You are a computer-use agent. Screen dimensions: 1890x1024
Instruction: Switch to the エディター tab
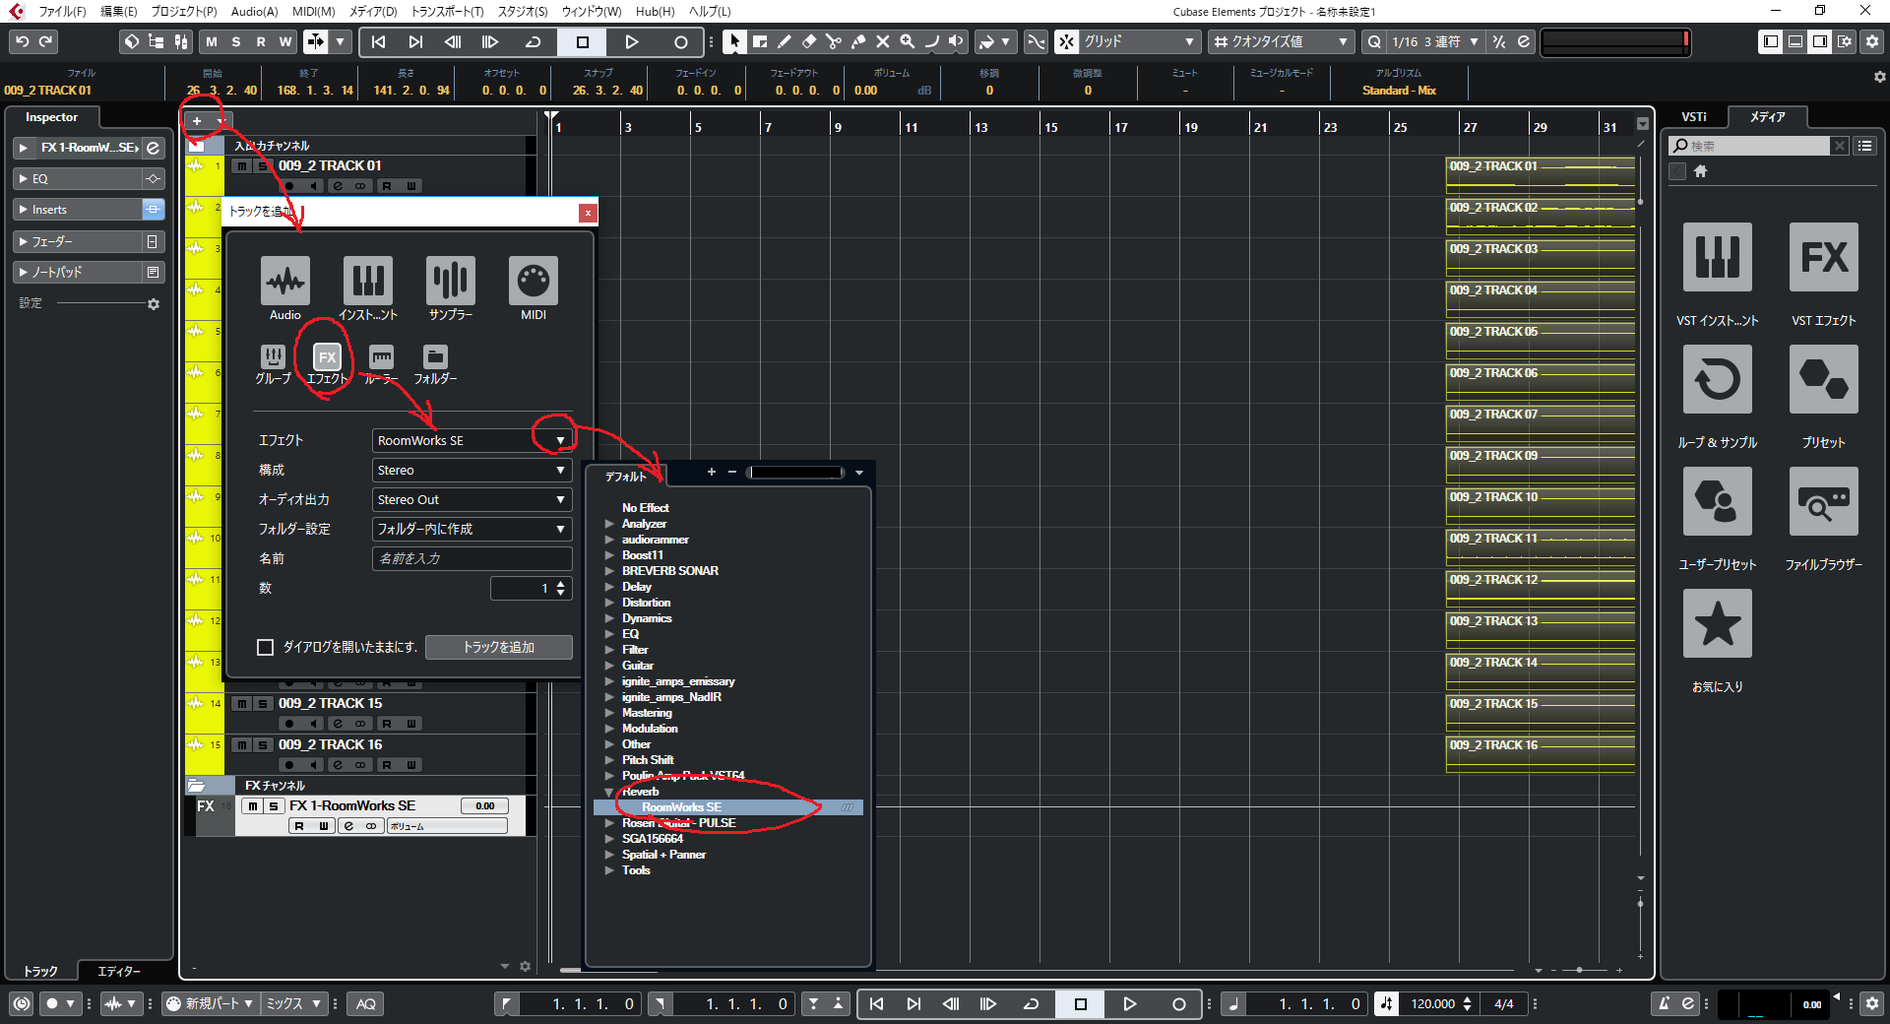[119, 971]
